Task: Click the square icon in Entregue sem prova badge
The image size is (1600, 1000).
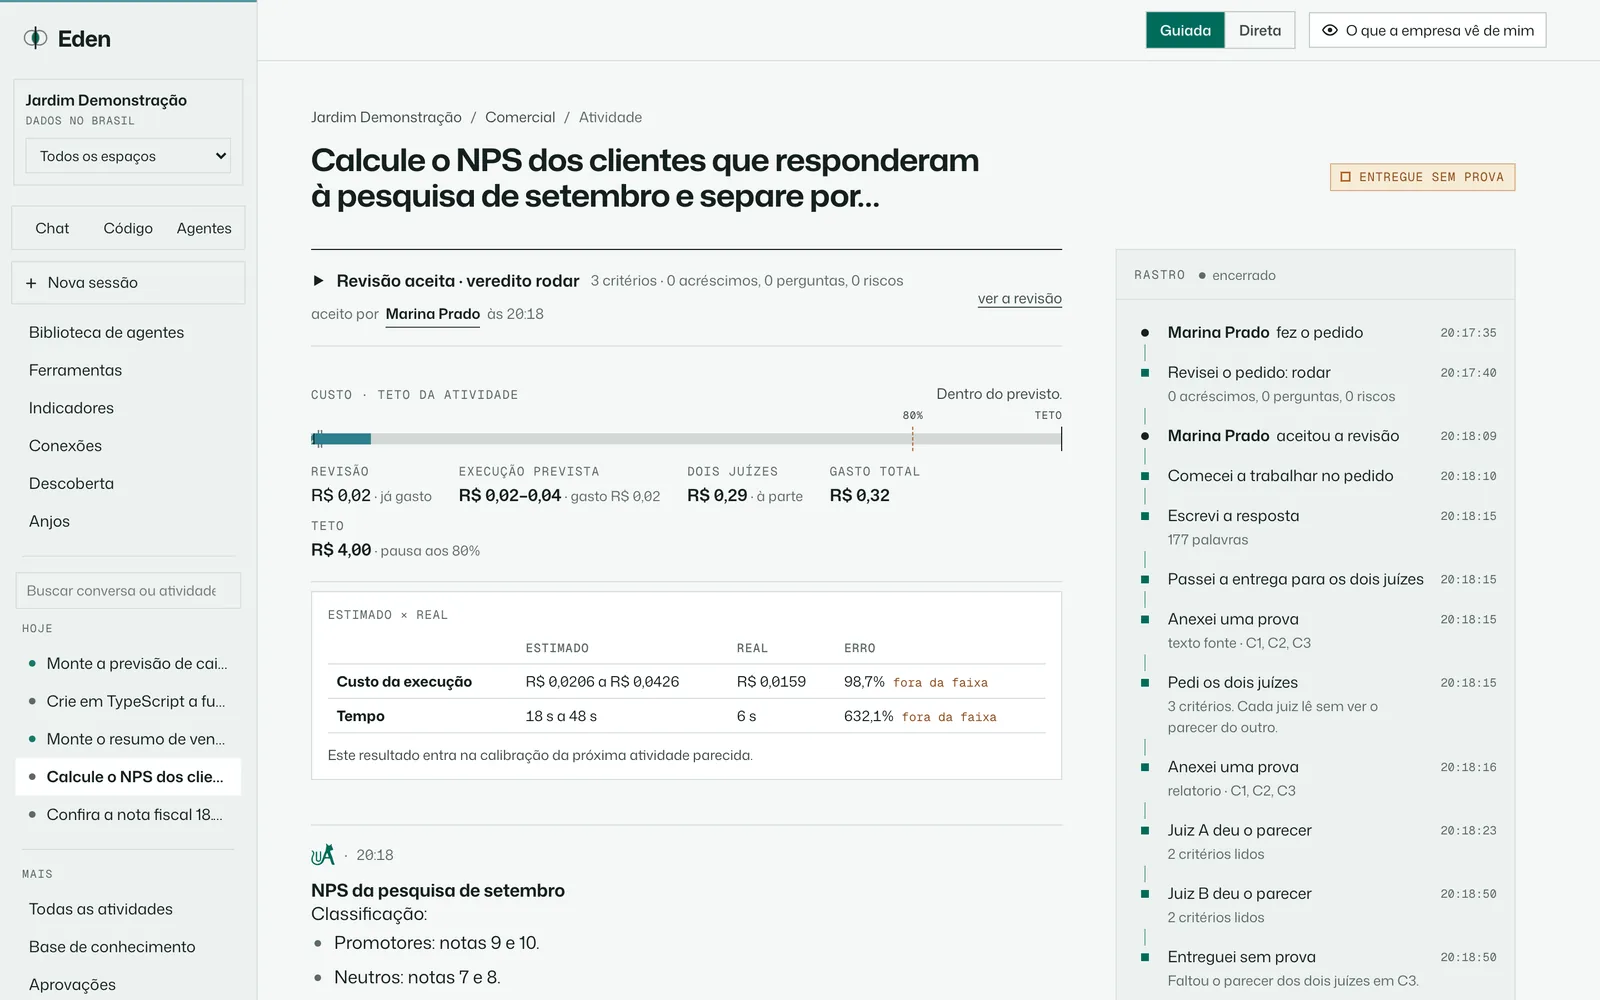Action: (1345, 177)
